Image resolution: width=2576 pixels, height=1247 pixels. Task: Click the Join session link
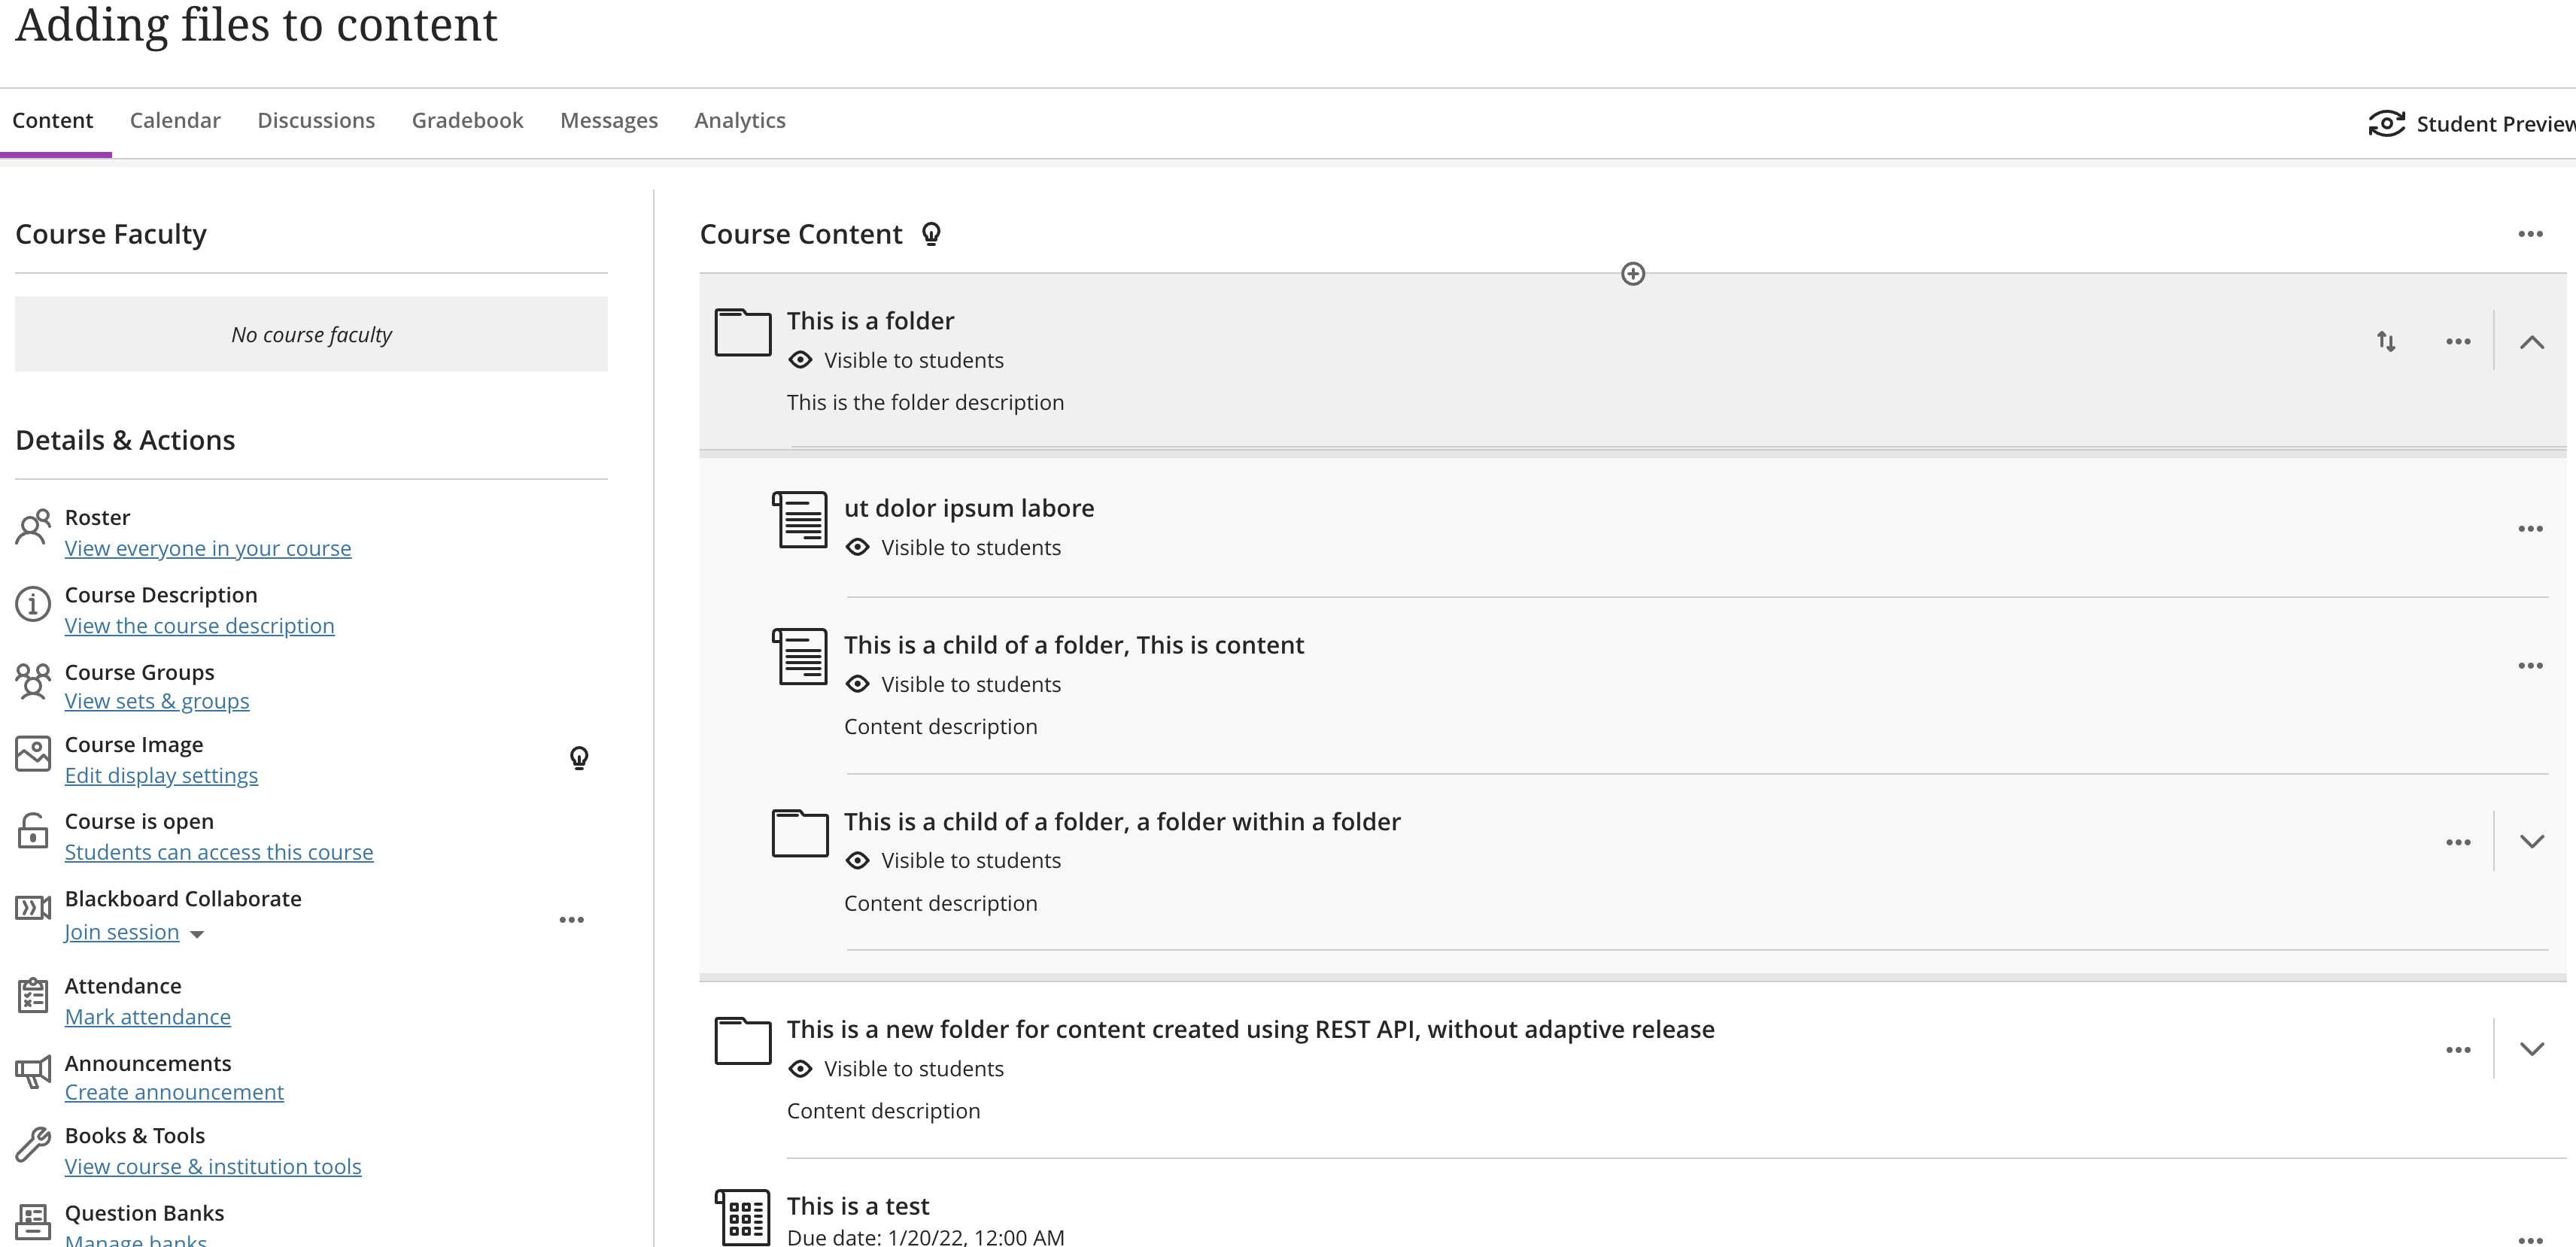[x=122, y=932]
